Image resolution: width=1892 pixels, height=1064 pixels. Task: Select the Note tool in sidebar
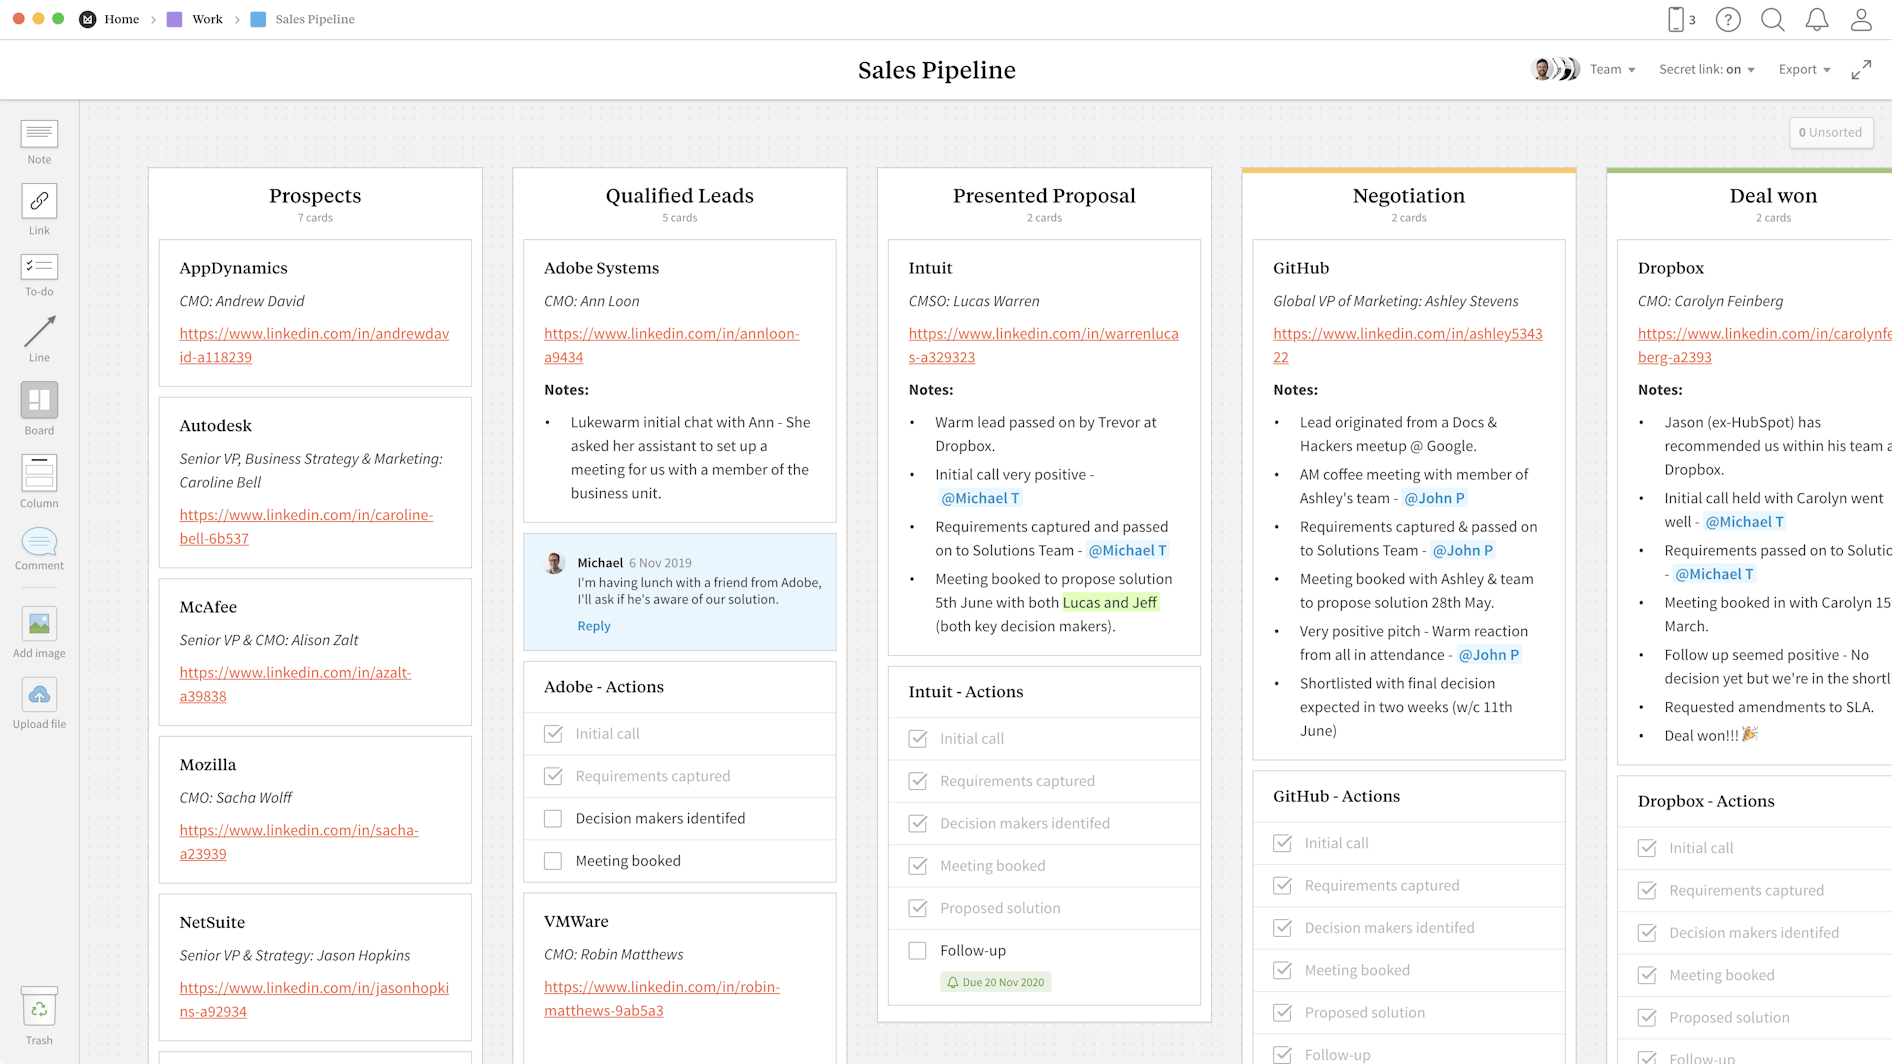[39, 142]
